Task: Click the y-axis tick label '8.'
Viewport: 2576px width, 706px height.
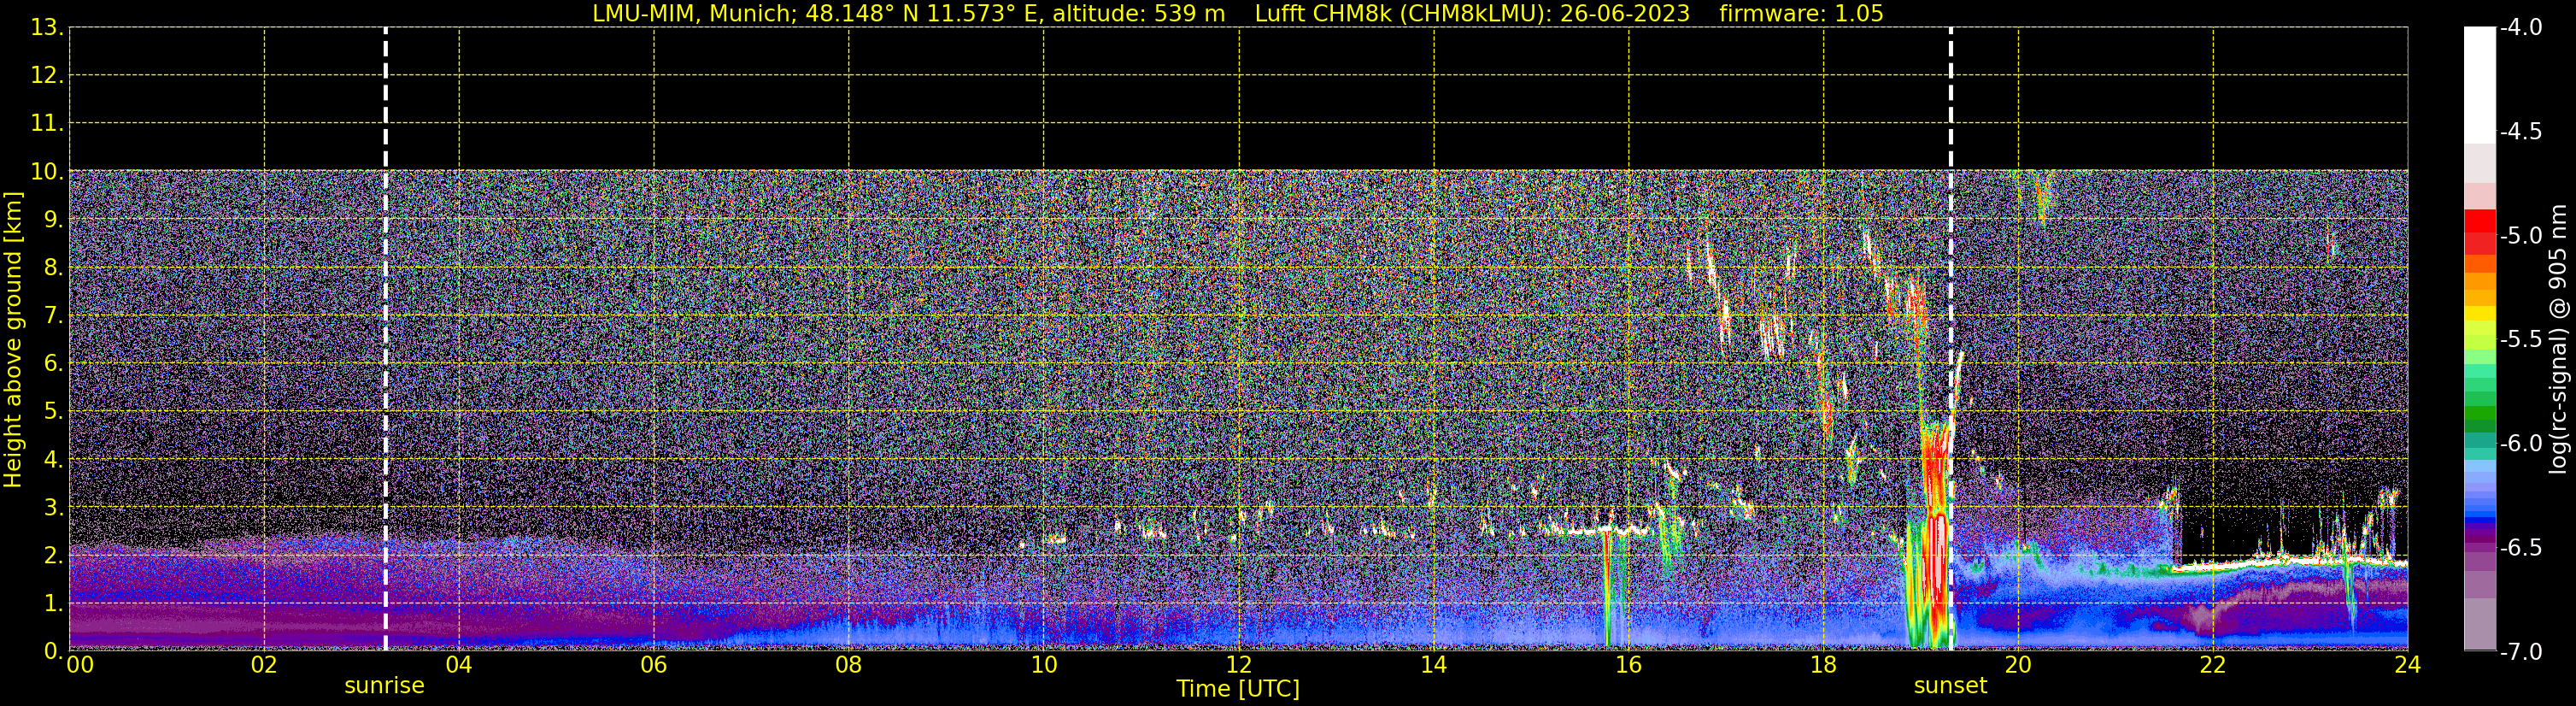Action: (54, 268)
